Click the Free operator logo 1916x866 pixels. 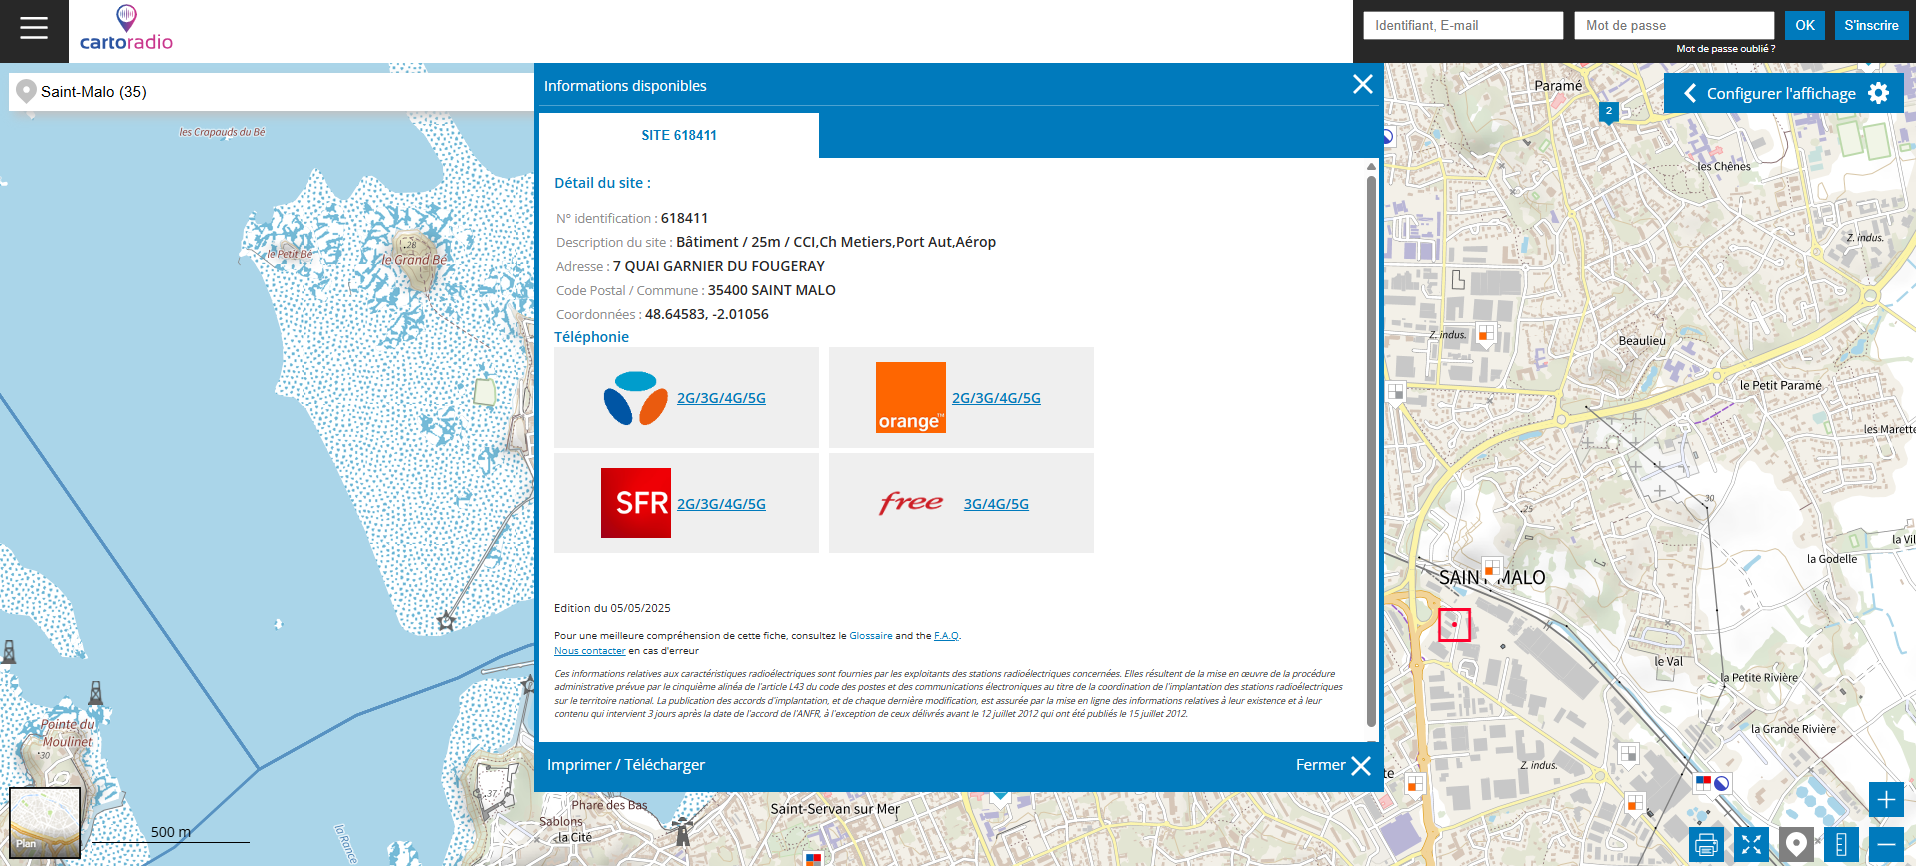911,502
